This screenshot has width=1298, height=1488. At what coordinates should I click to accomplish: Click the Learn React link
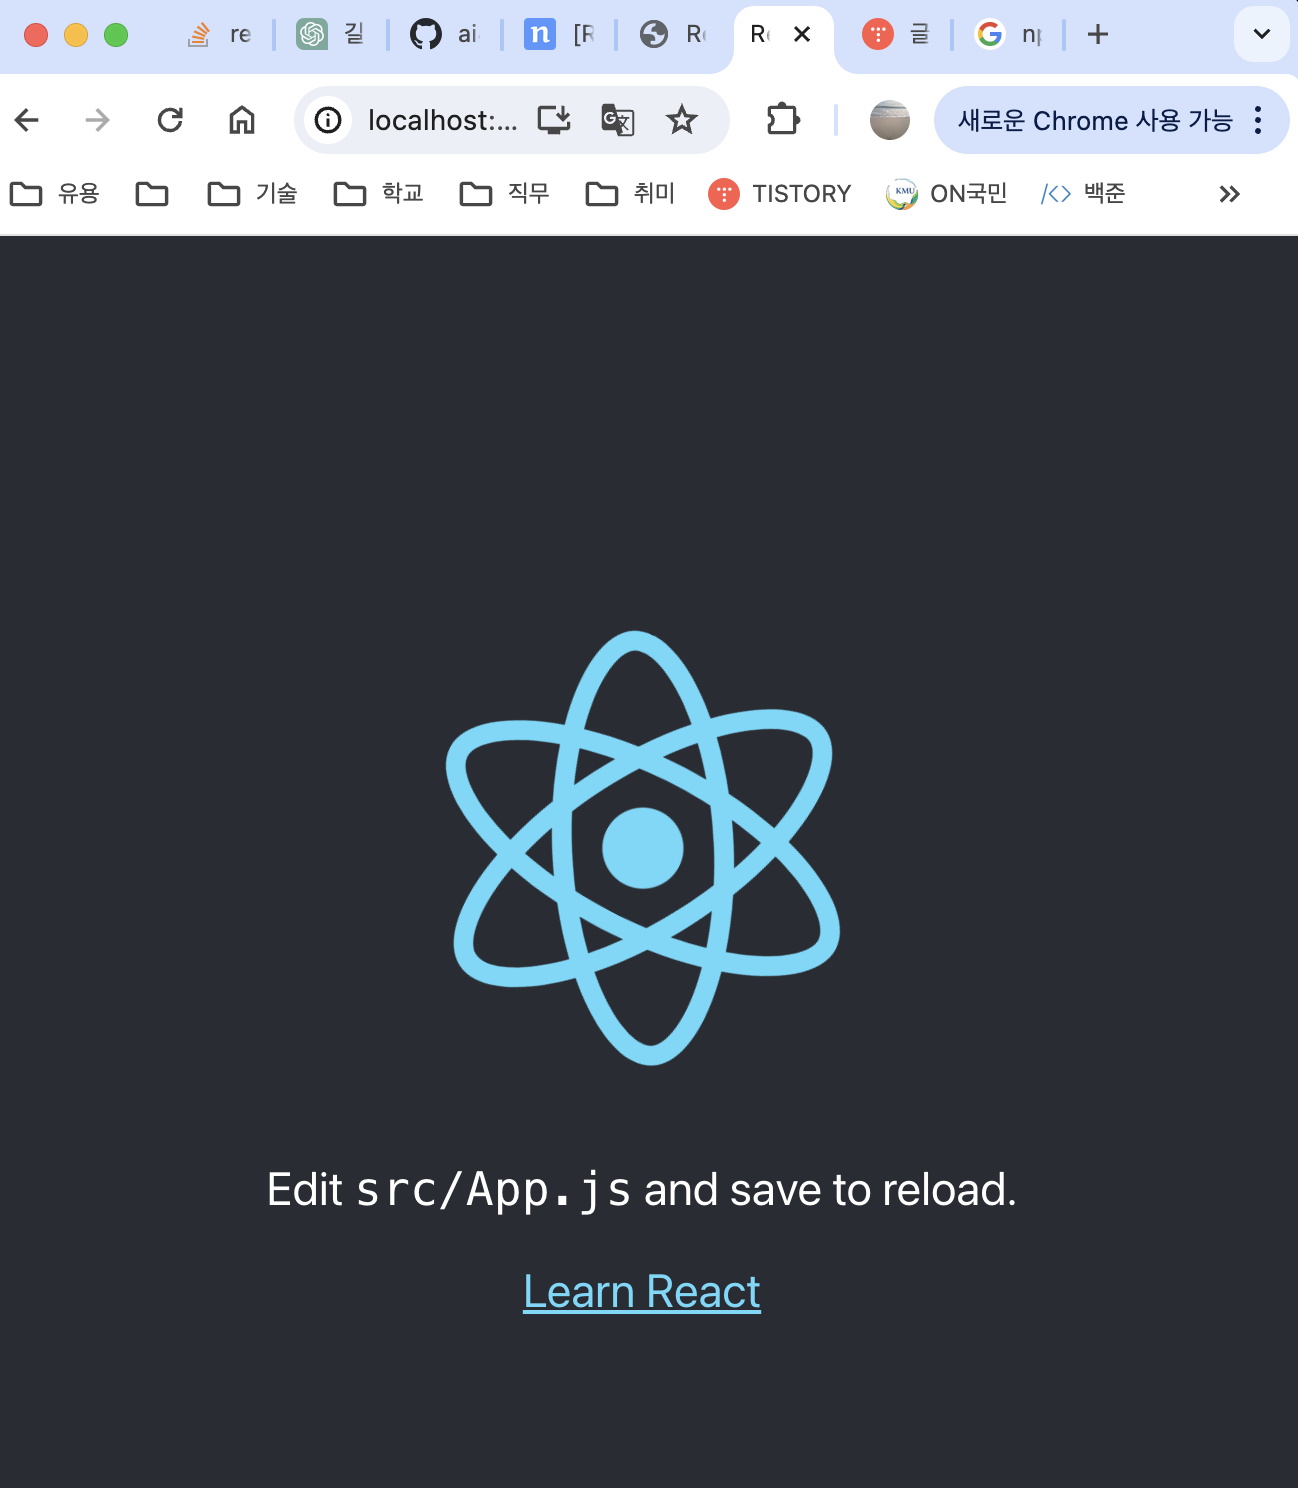click(642, 1292)
